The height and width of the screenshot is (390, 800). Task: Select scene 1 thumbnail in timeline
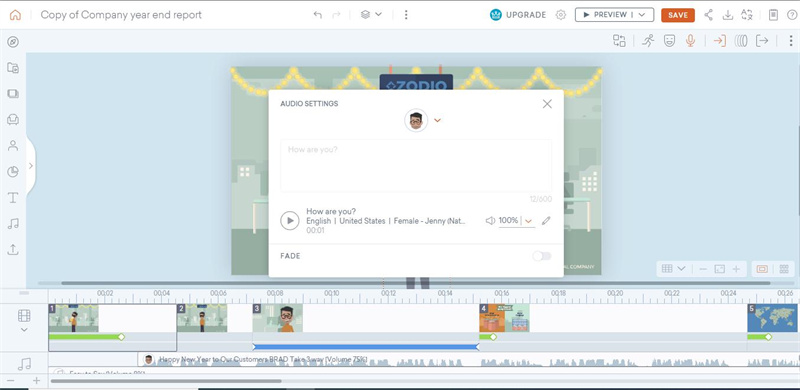click(73, 318)
